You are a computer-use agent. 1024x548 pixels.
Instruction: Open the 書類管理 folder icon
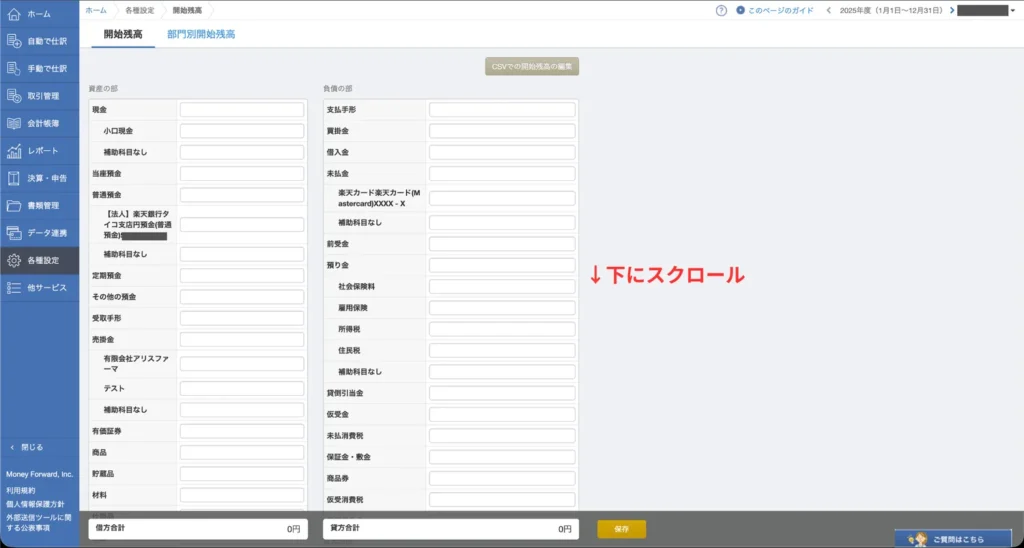point(14,206)
